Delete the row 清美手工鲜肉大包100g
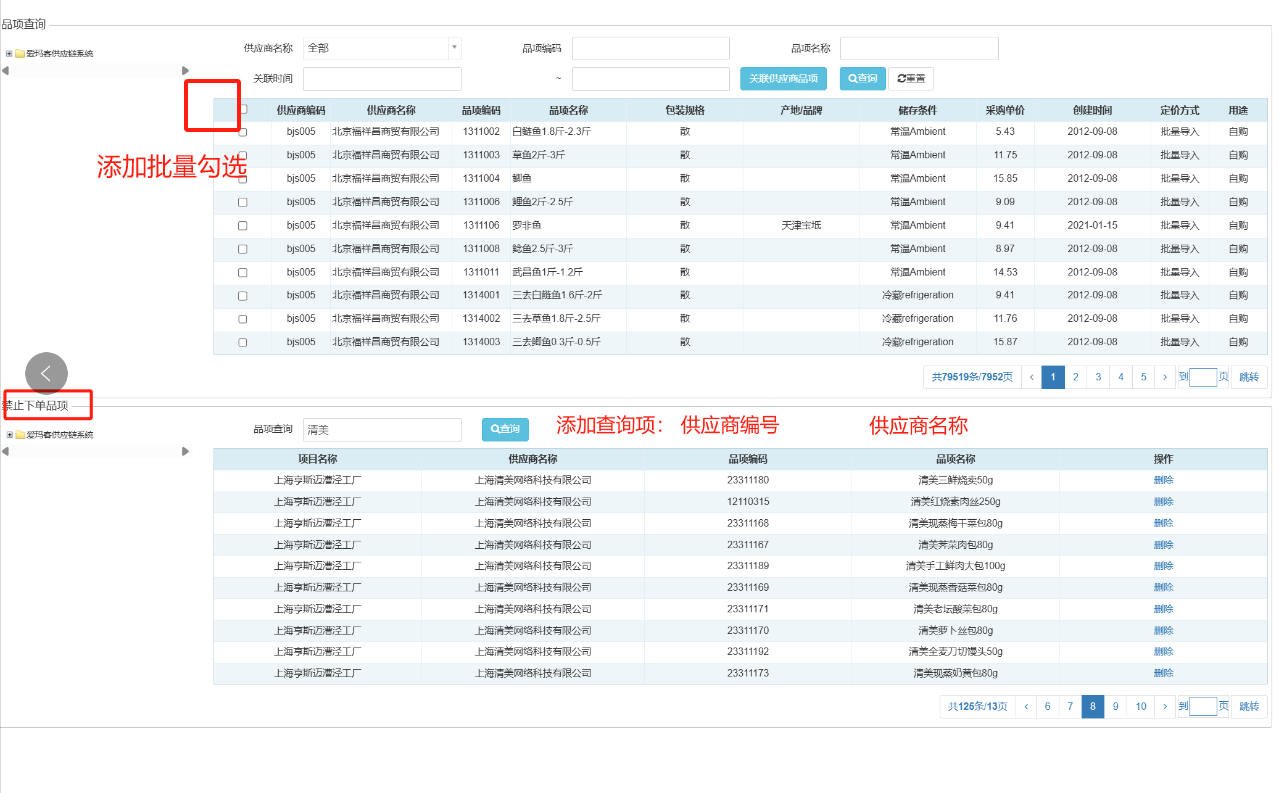The image size is (1278, 793). [x=1163, y=566]
